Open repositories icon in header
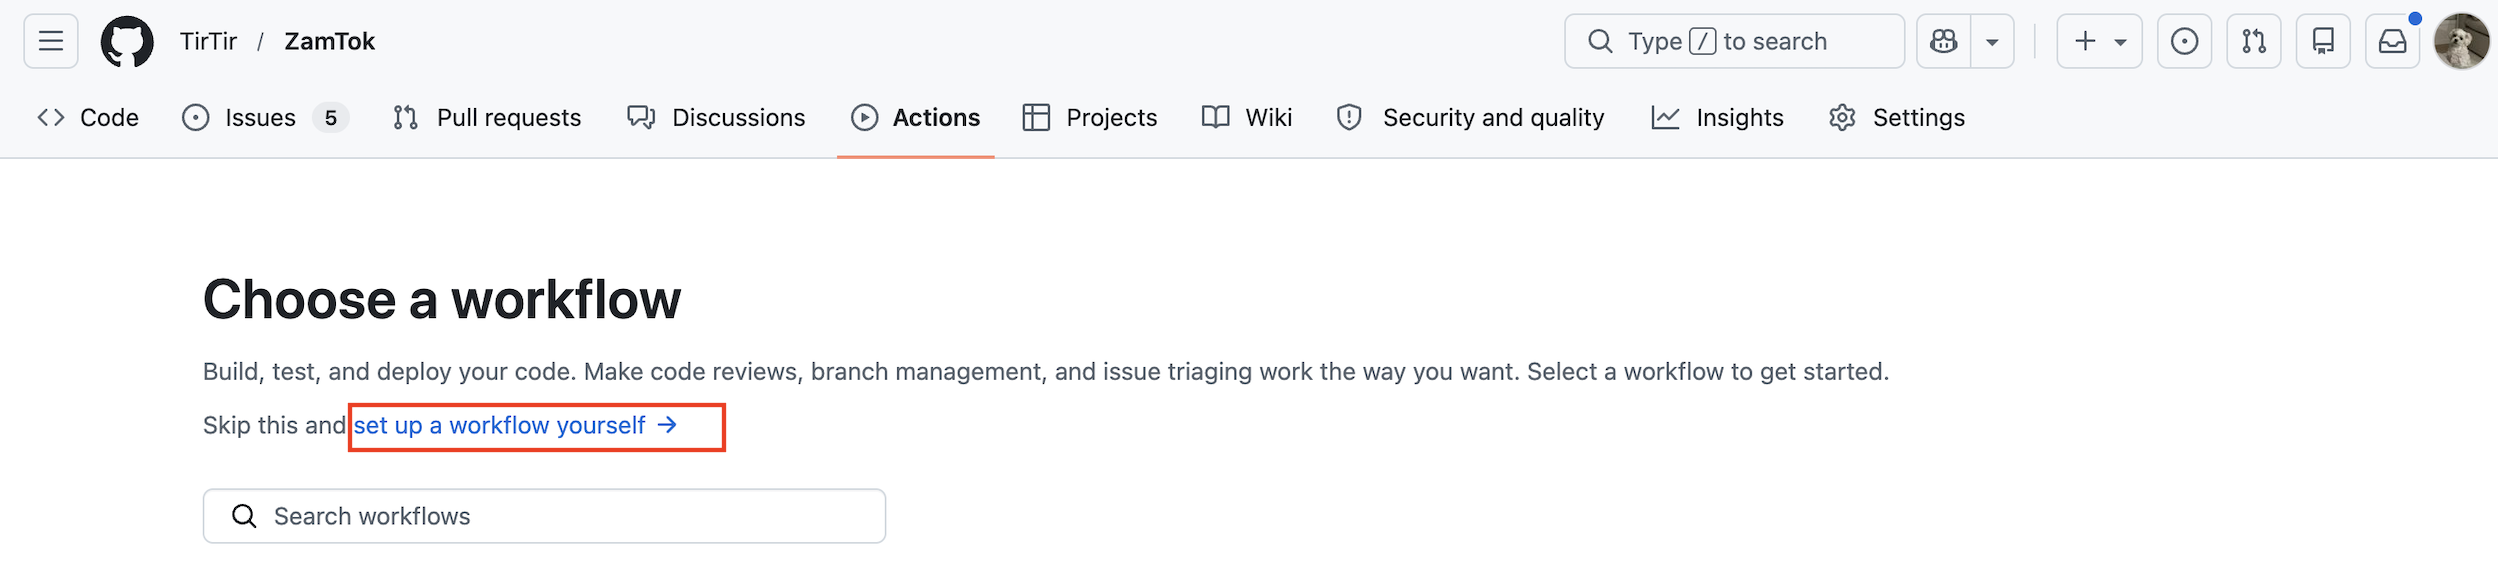Viewport: 2498px width, 562px height. [2323, 41]
